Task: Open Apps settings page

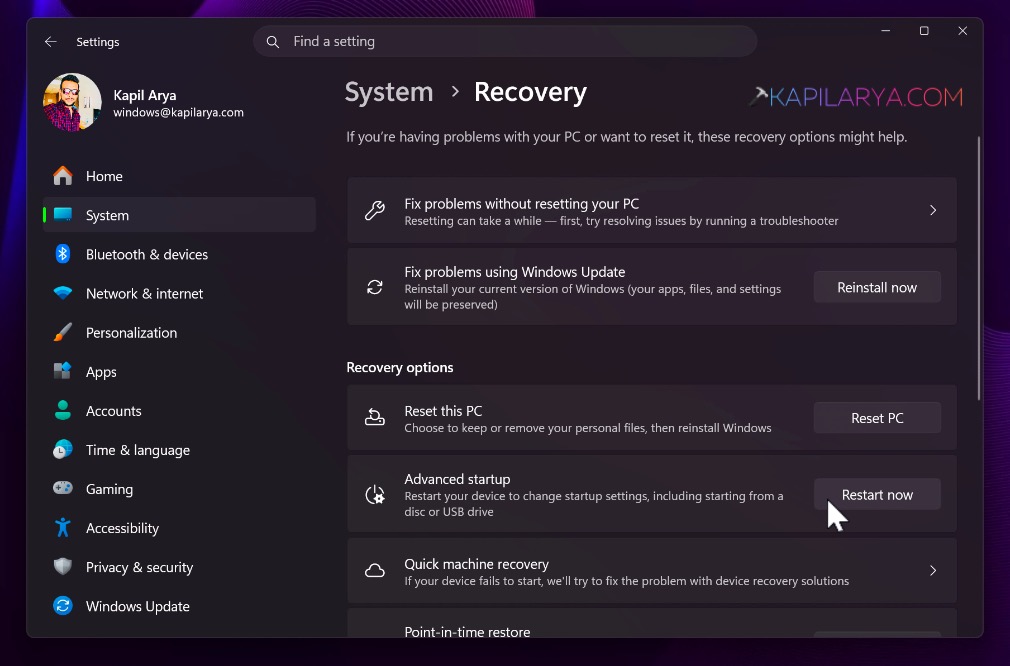Action: click(179, 372)
